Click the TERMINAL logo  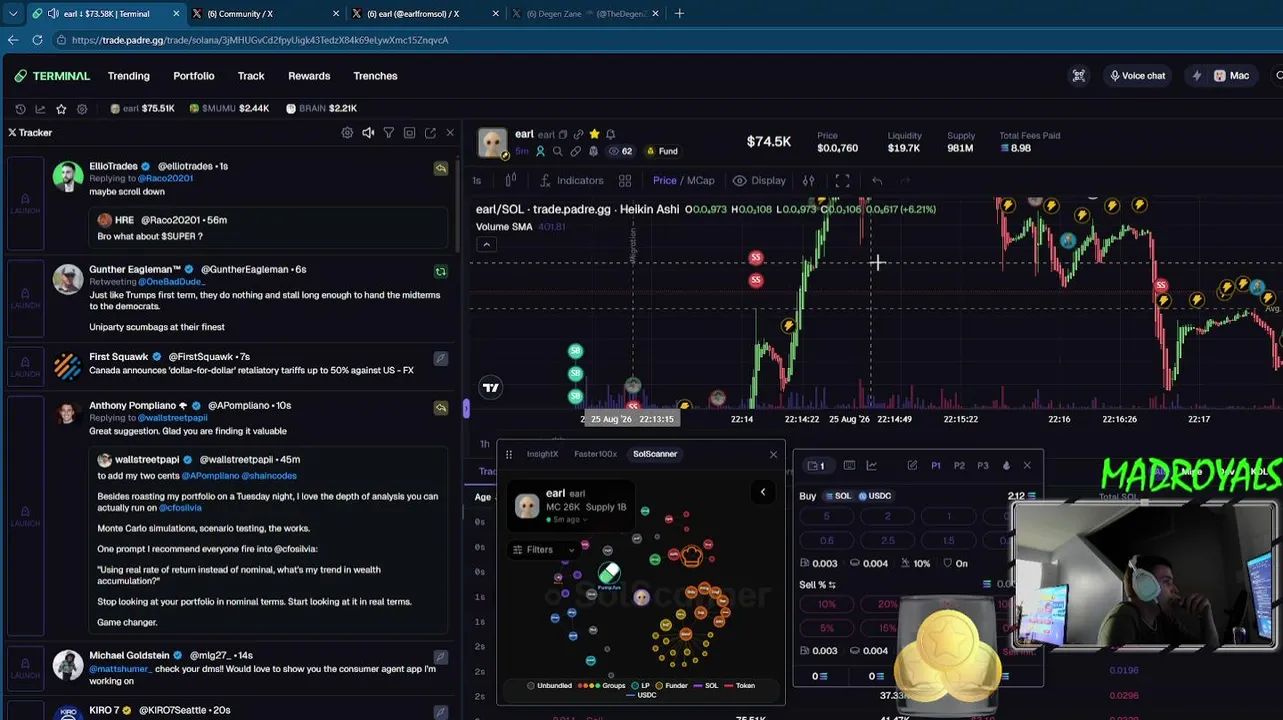[x=52, y=76]
